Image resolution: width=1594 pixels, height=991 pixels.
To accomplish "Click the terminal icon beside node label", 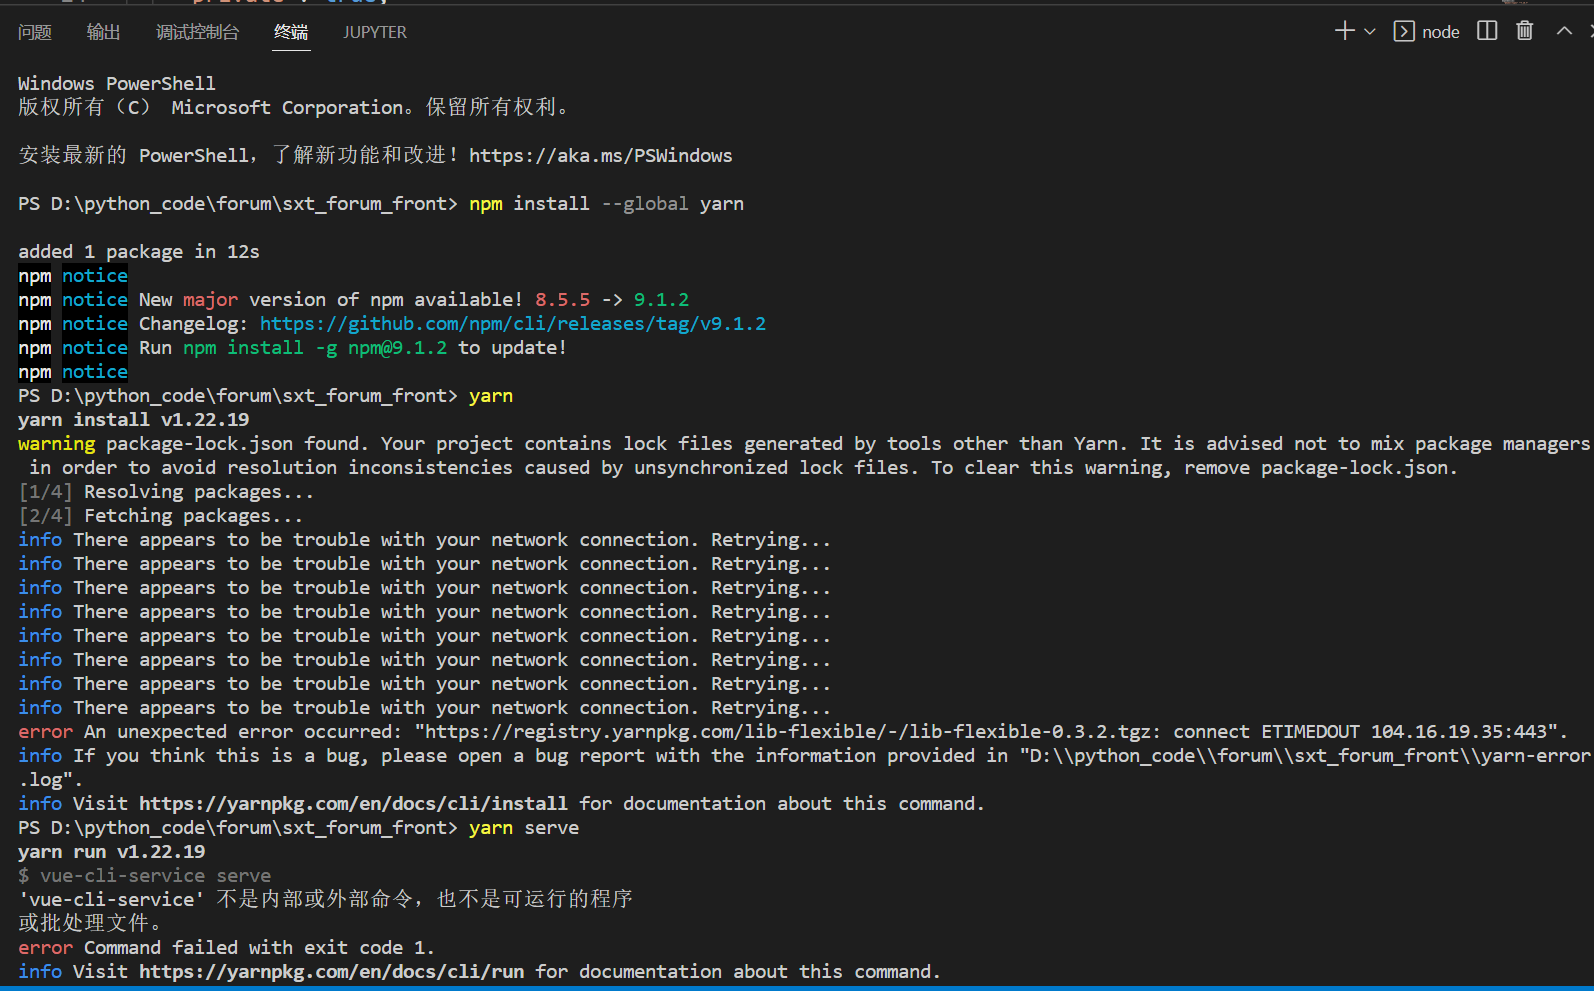I will (x=1404, y=32).
